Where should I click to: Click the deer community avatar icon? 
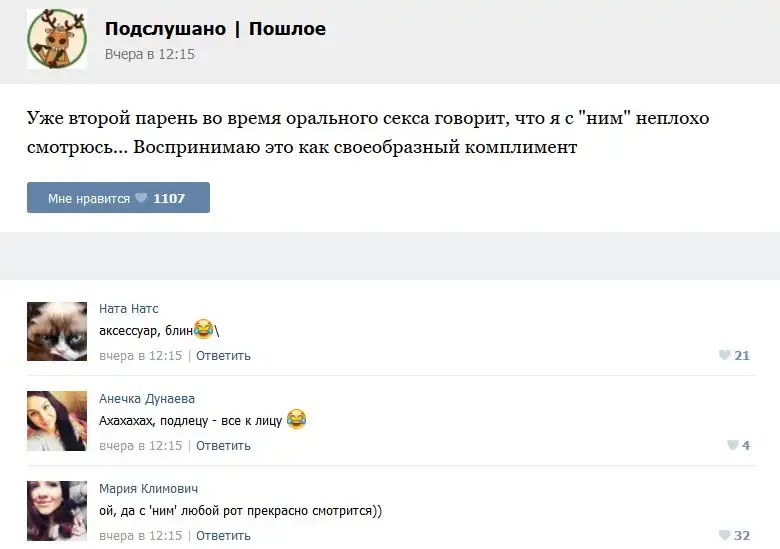coord(57,39)
